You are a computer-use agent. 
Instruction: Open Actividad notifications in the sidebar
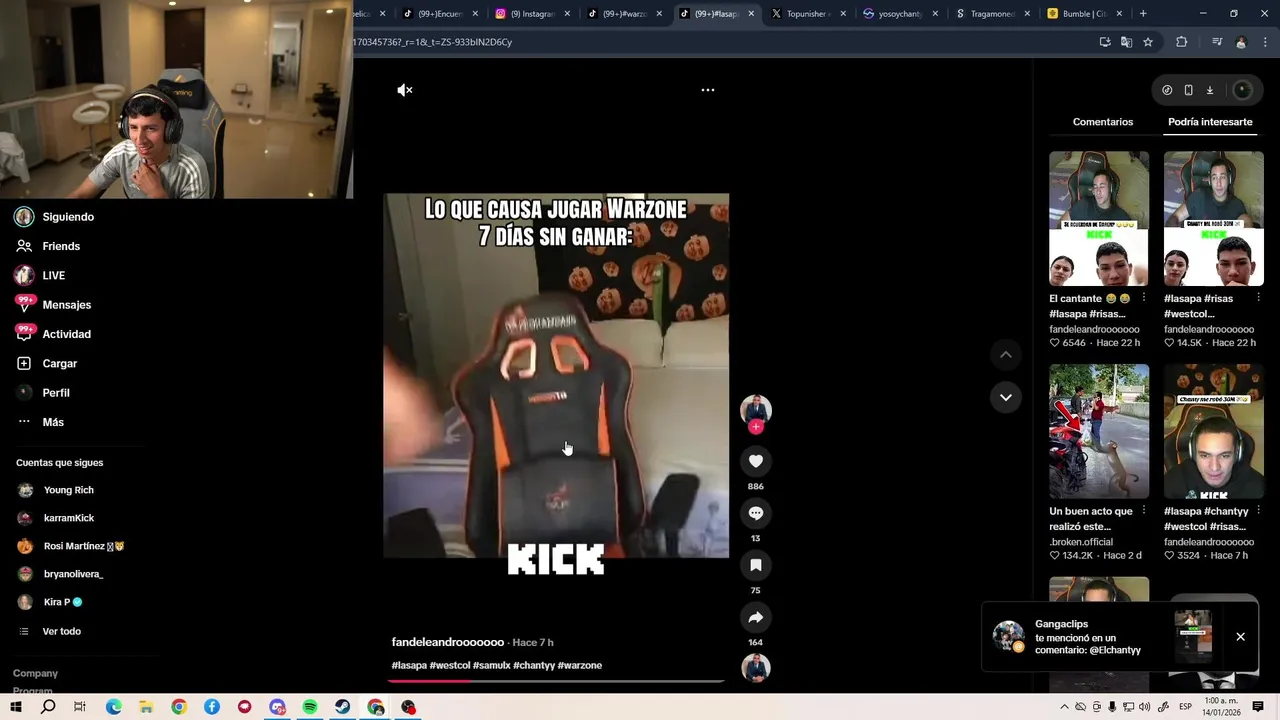(66, 334)
